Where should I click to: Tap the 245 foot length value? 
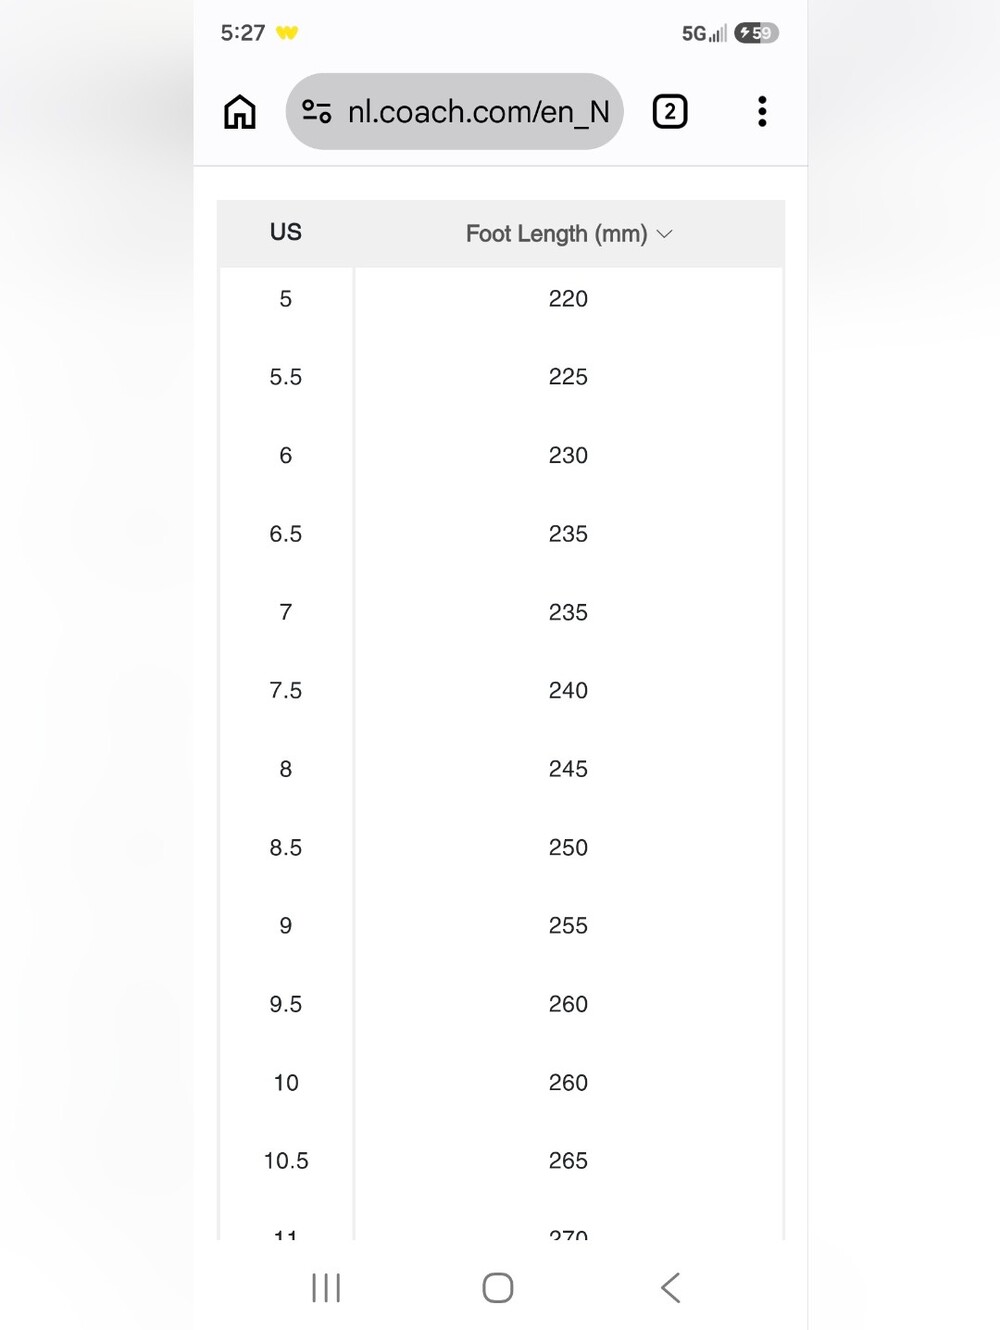pyautogui.click(x=568, y=769)
